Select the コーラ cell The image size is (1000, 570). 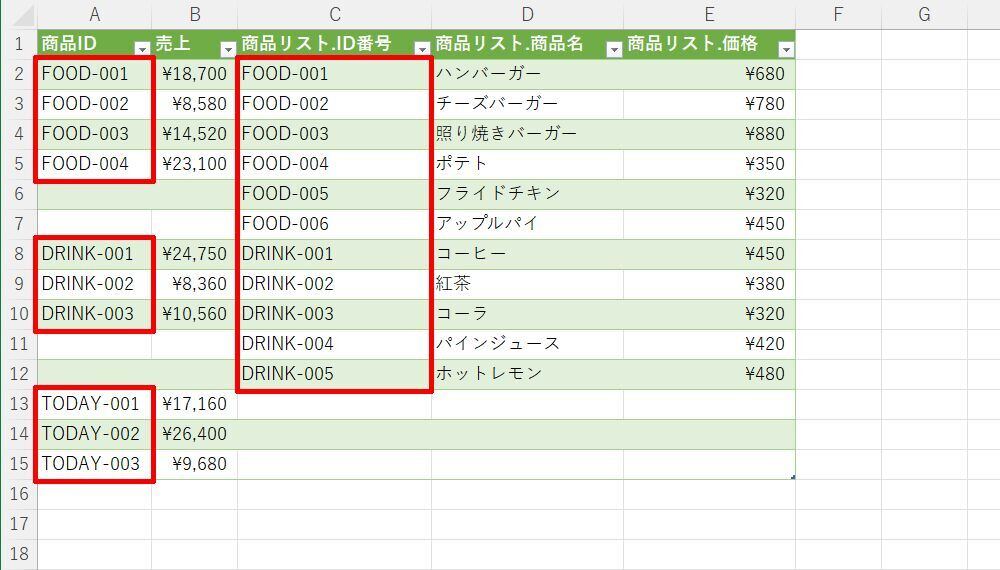pyautogui.click(x=527, y=314)
